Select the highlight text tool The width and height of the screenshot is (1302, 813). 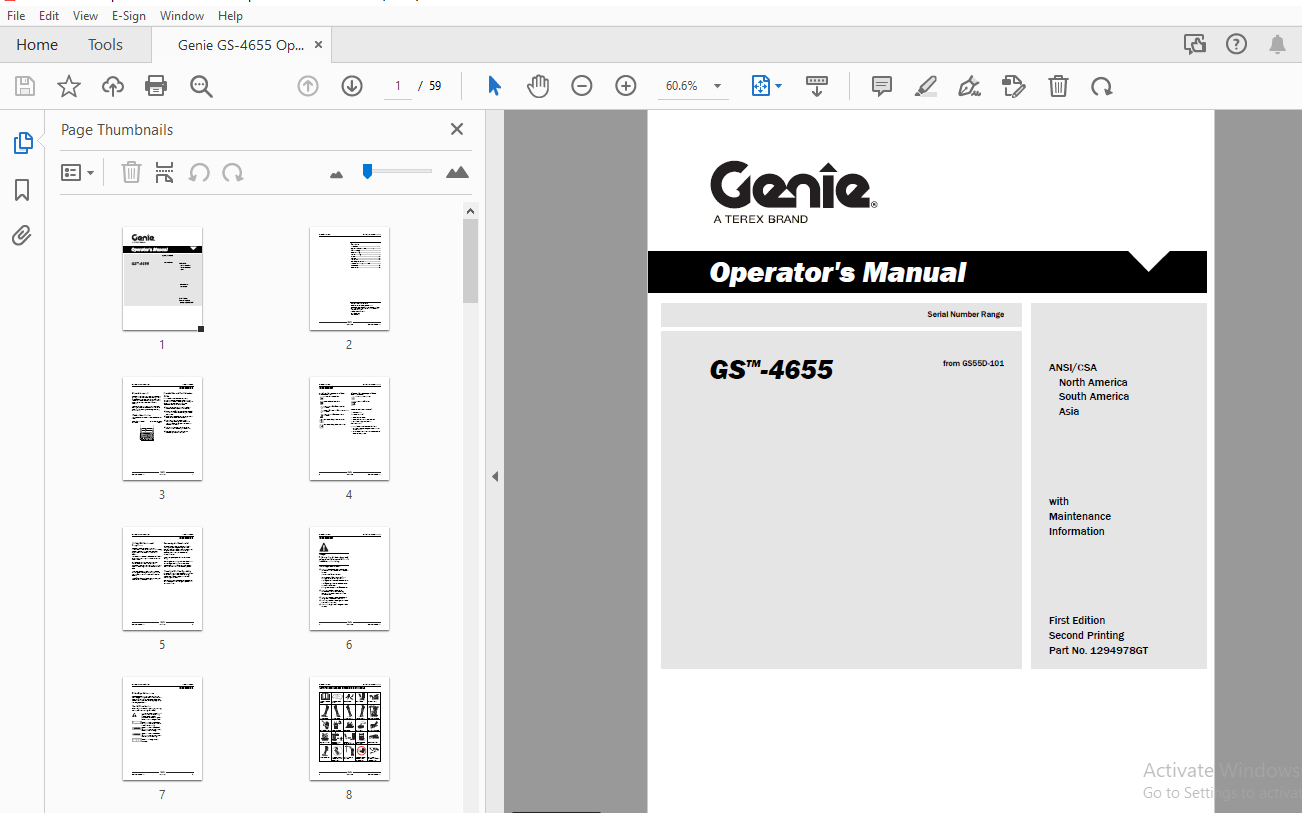click(x=926, y=86)
